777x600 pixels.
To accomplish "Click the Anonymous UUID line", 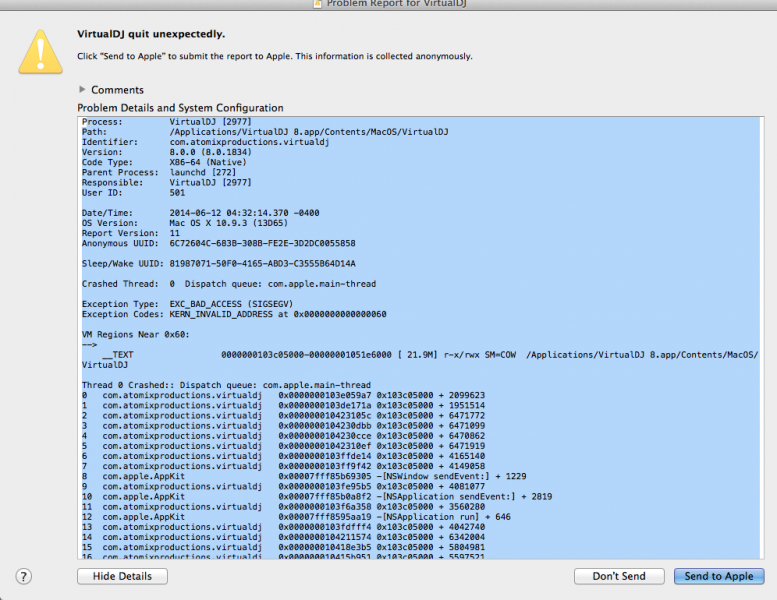I will [219, 243].
